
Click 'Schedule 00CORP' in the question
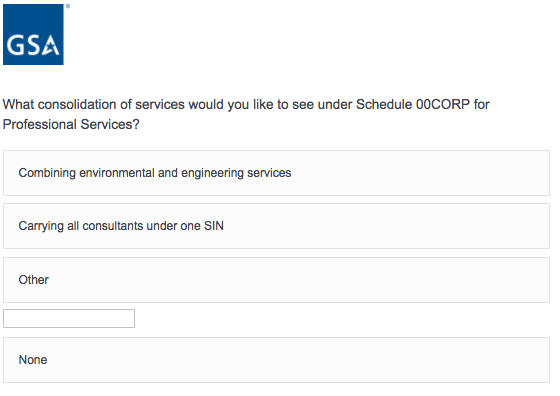(412, 105)
